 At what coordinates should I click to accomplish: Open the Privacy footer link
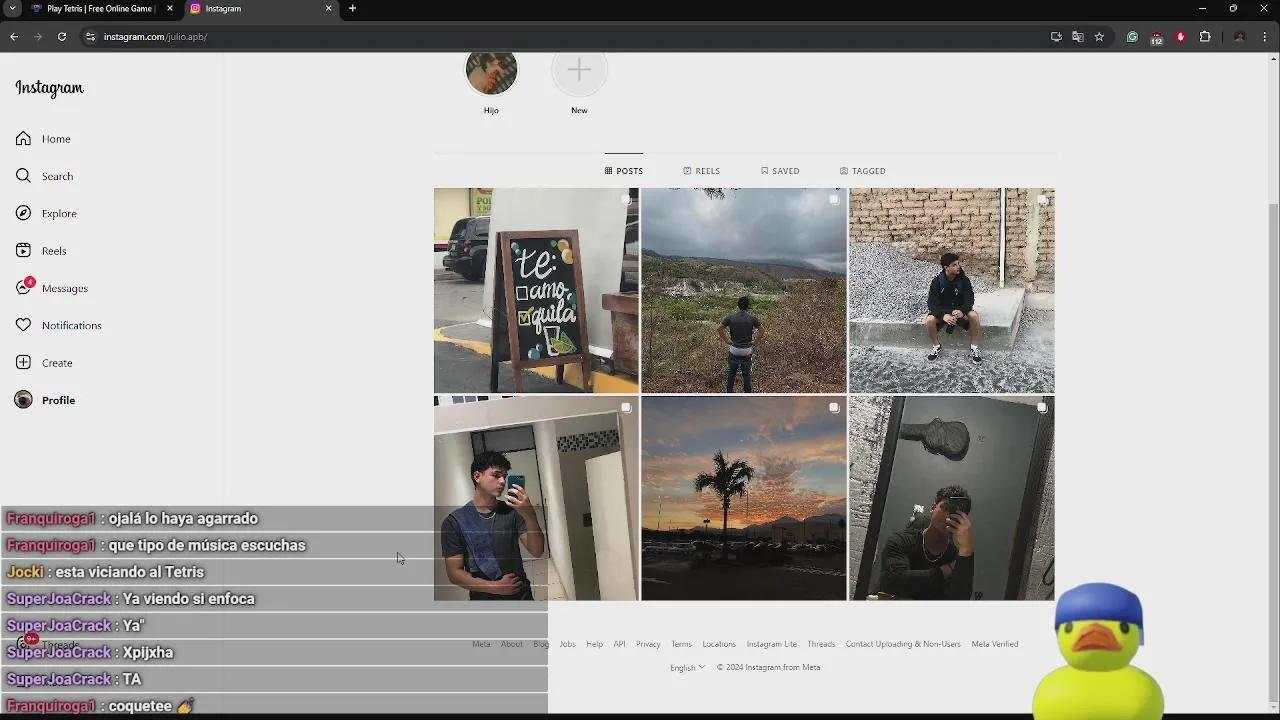[648, 644]
